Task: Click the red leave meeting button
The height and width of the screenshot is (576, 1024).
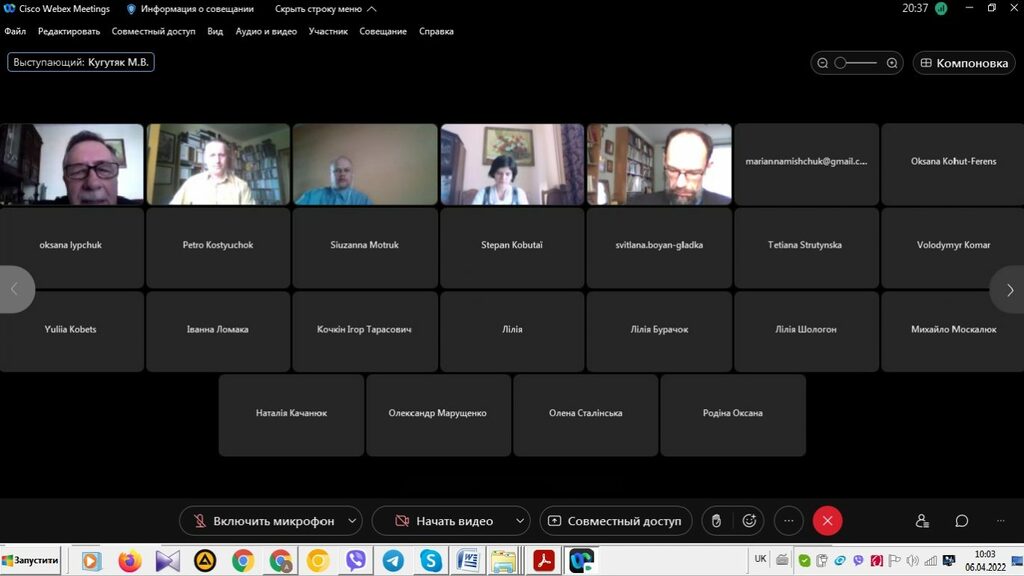Action: tap(827, 521)
